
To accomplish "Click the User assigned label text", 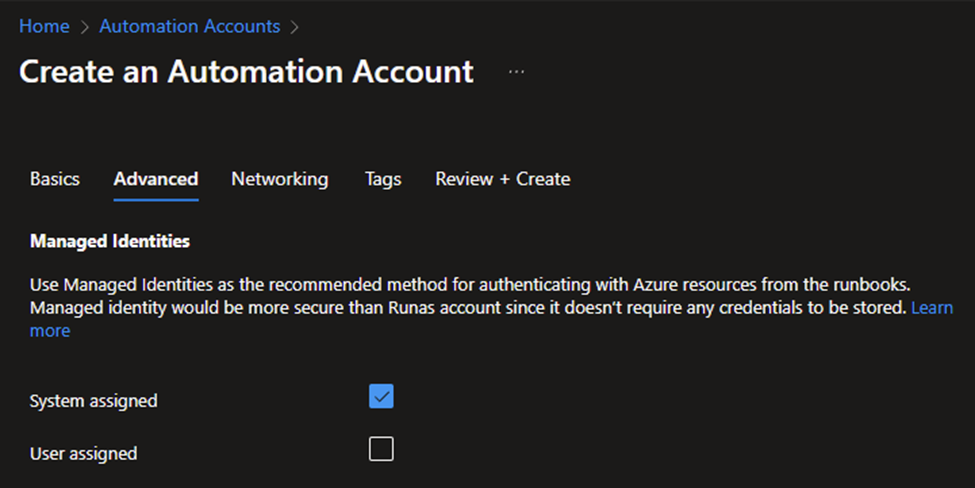I will pyautogui.click(x=83, y=454).
